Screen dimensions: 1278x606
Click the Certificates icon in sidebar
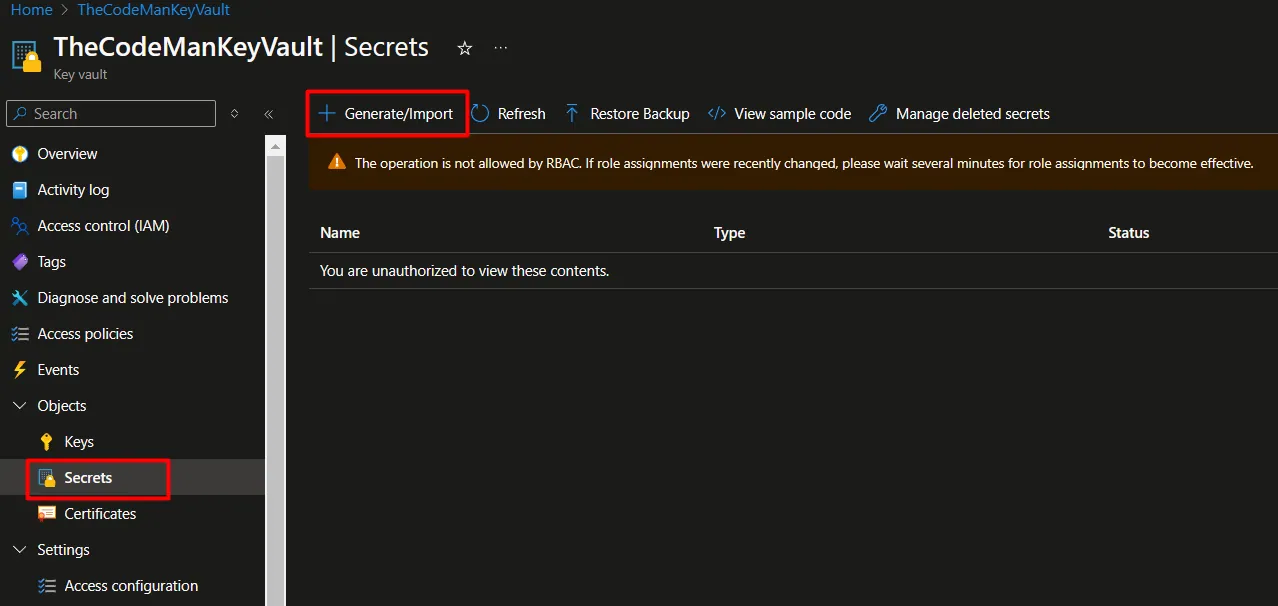coord(46,514)
